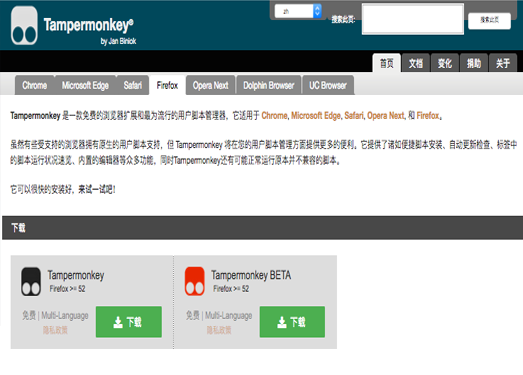The image size is (523, 375).
Task: Follow the orange Safari link in description
Action: [354, 115]
